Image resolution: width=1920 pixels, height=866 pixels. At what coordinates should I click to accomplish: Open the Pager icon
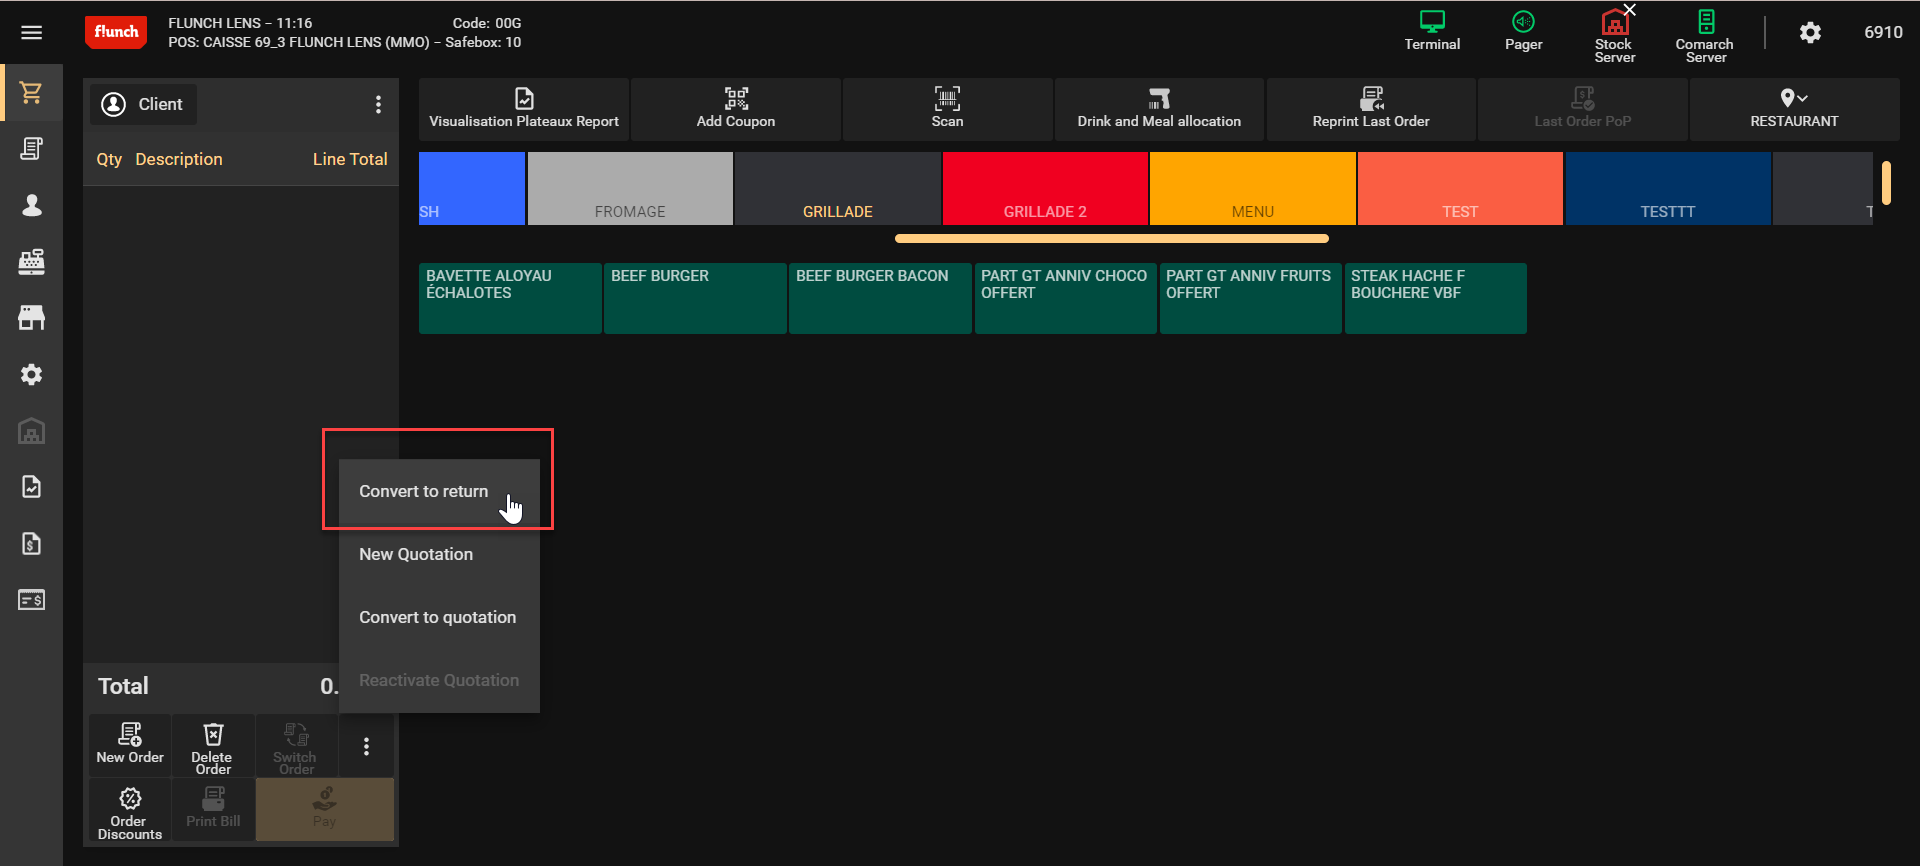pyautogui.click(x=1522, y=22)
